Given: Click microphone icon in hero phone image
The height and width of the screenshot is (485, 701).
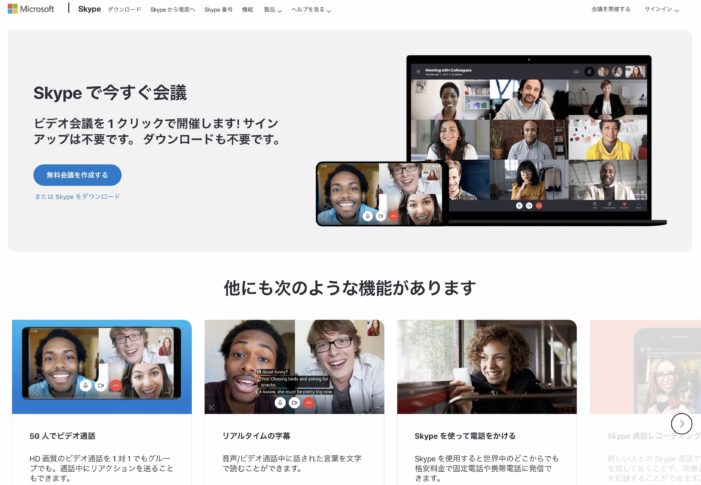Looking at the screenshot, I should tap(367, 215).
